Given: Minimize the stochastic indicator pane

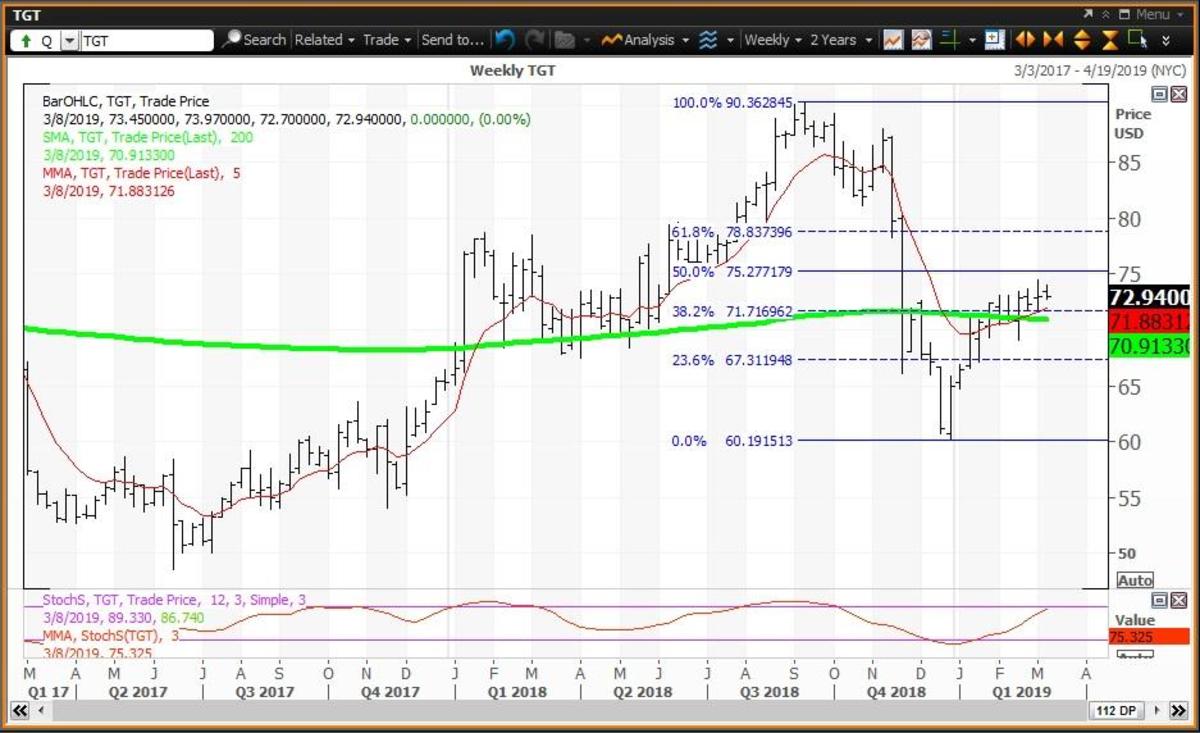Looking at the screenshot, I should tap(1160, 600).
